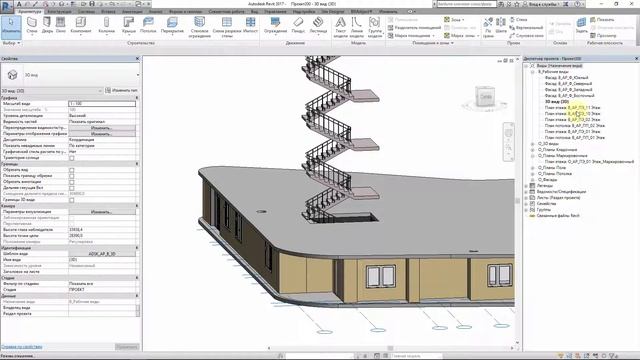Open the Группа модели (Model Group) tool
Screen dimensions: 640x360
tap(374, 27)
